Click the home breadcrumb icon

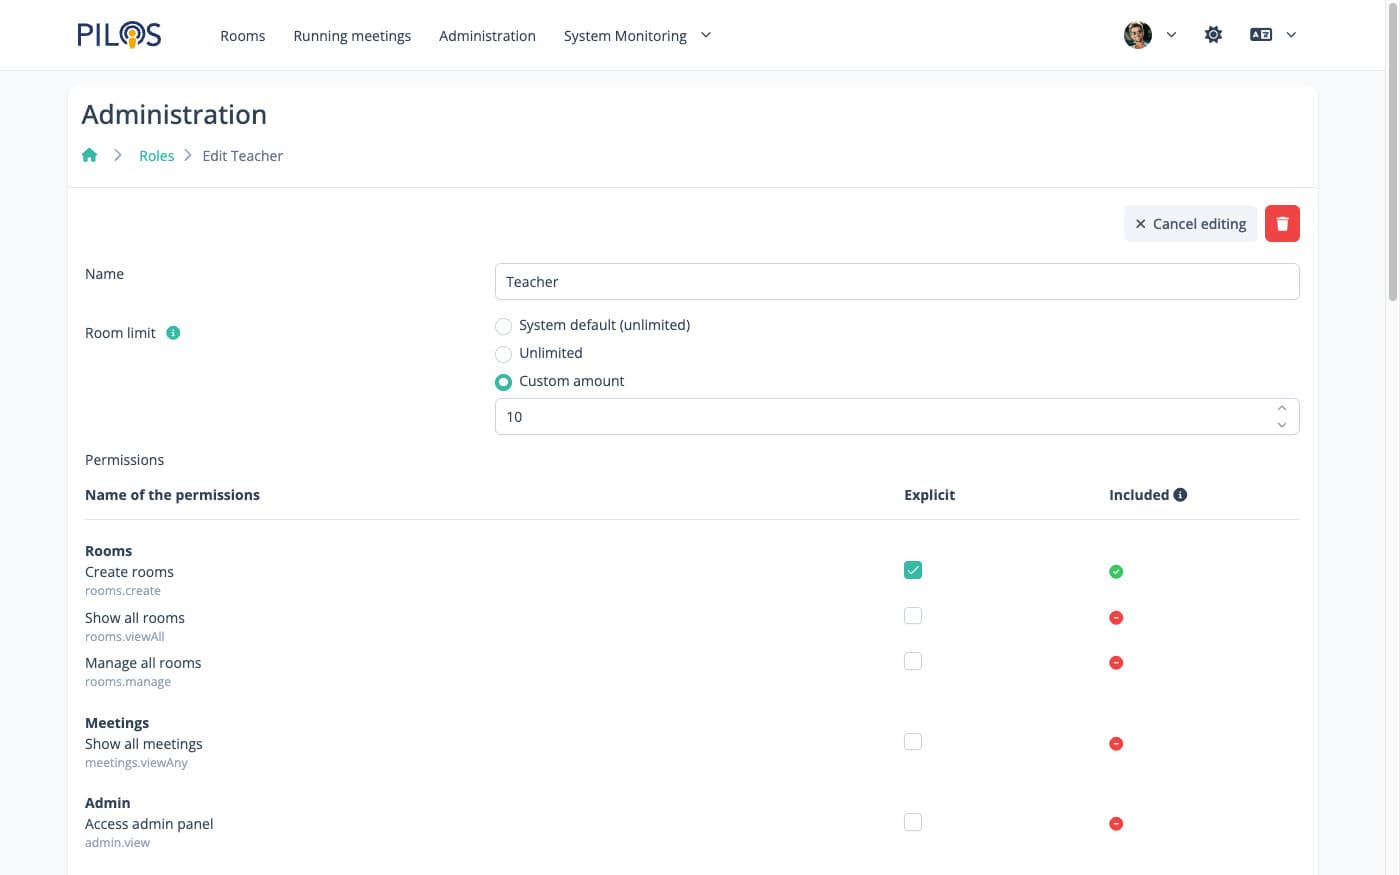(x=90, y=155)
